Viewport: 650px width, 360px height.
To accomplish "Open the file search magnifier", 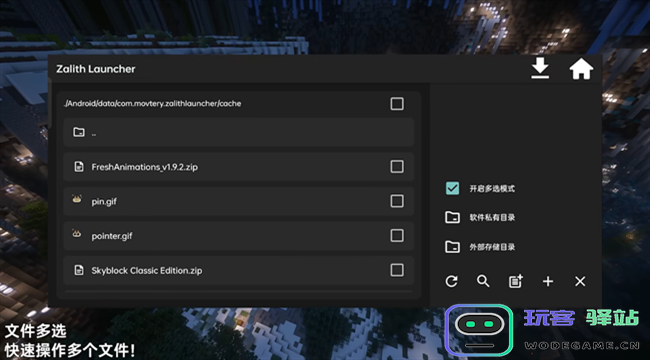I will 483,282.
